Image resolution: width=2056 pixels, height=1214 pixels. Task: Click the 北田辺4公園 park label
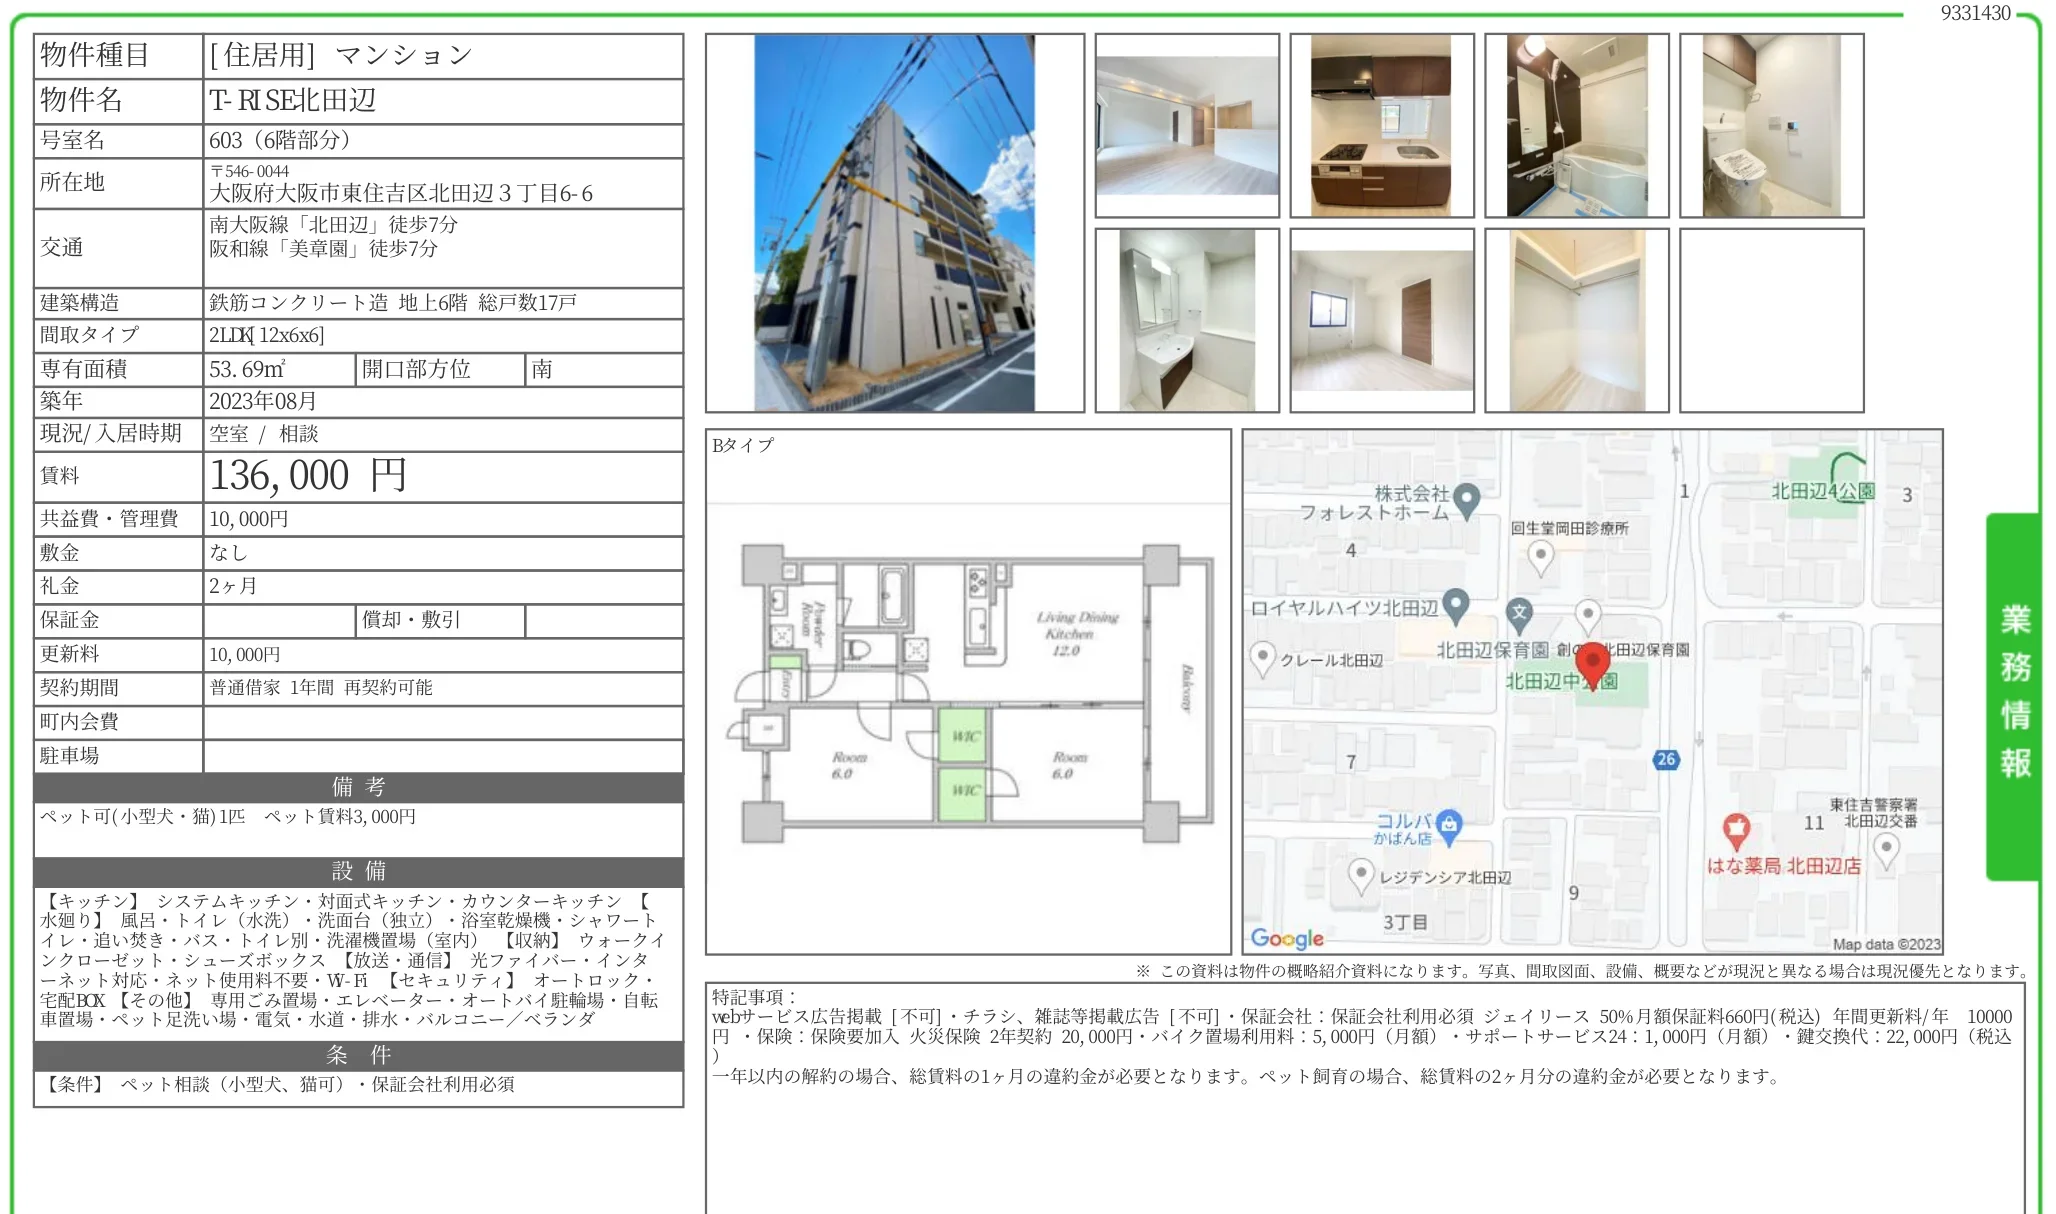click(x=1822, y=491)
